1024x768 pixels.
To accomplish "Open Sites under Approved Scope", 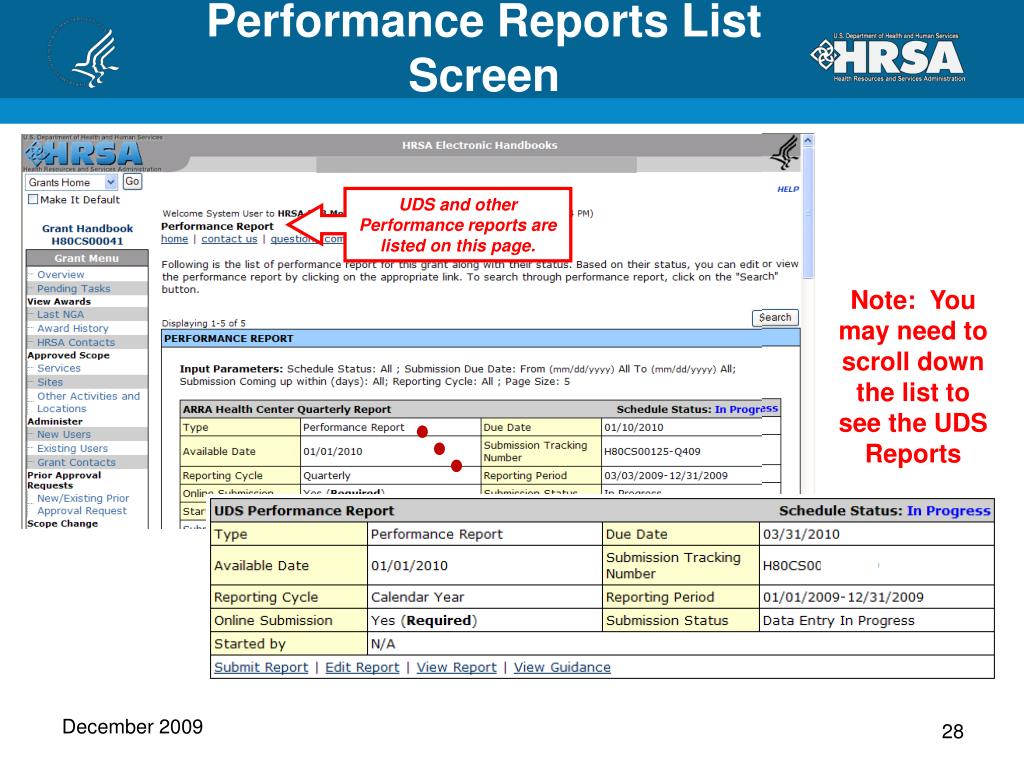I will pos(50,382).
